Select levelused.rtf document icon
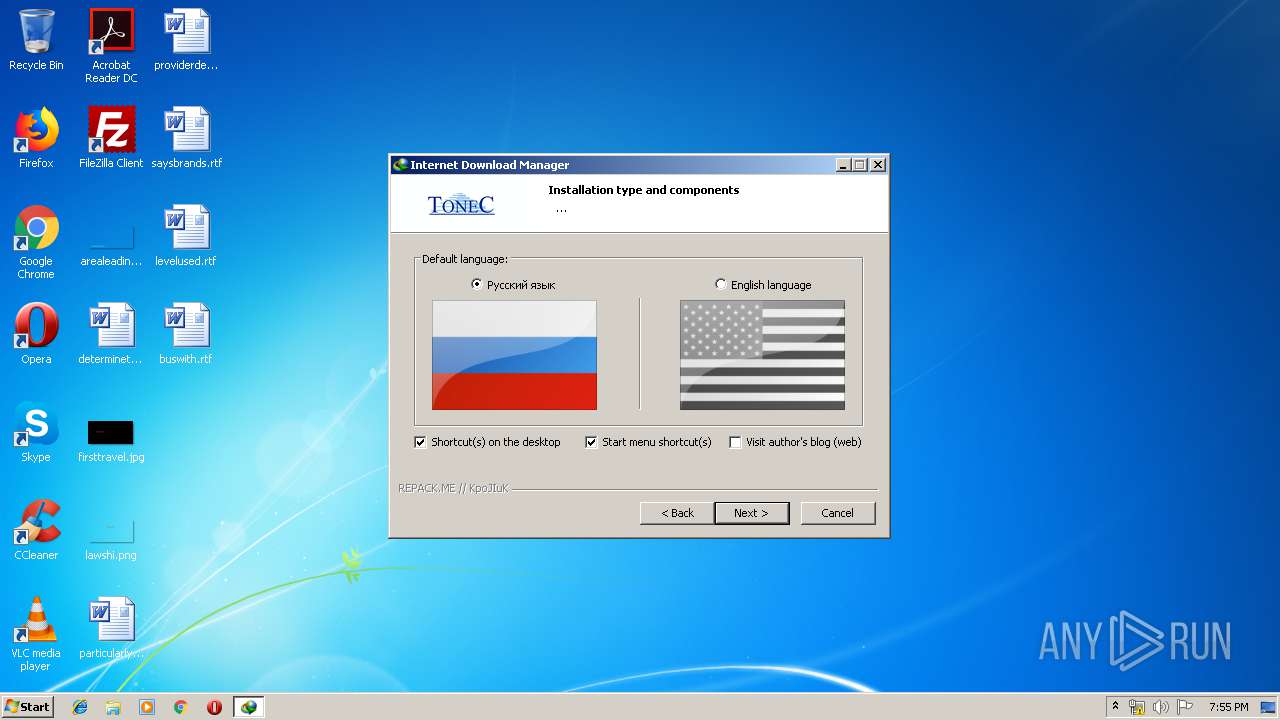This screenshot has width=1280, height=720. click(x=186, y=236)
